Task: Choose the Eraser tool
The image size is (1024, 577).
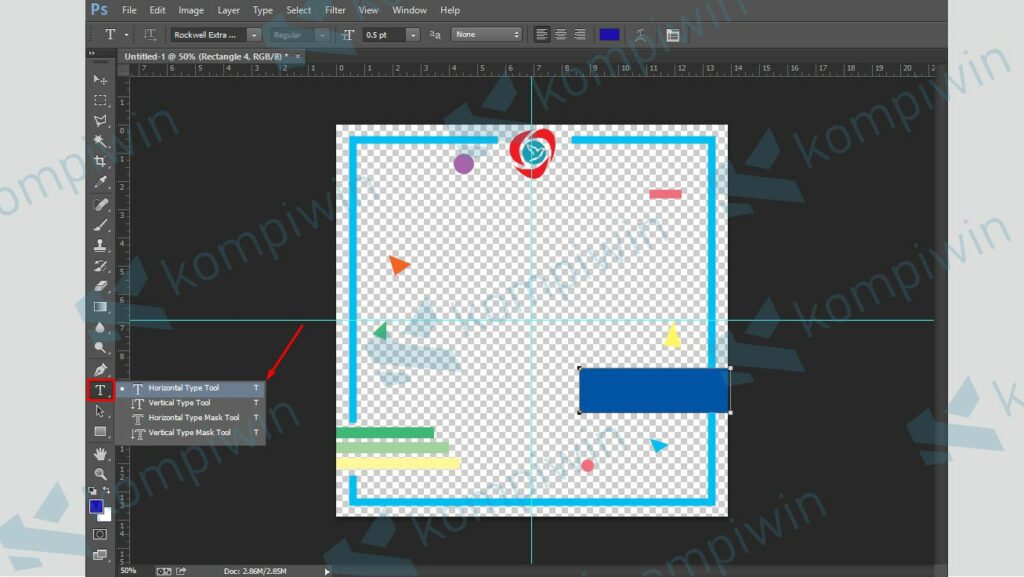Action: pos(100,286)
